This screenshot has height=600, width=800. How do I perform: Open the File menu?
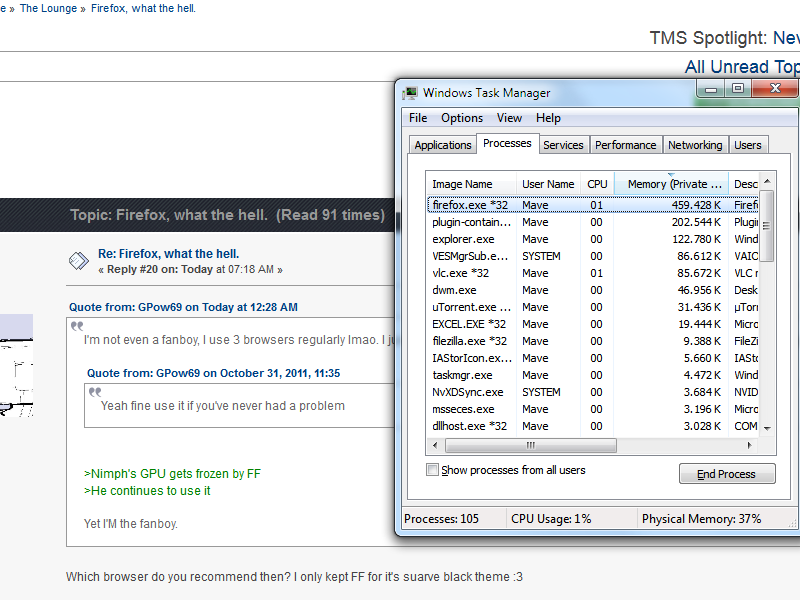pyautogui.click(x=418, y=118)
